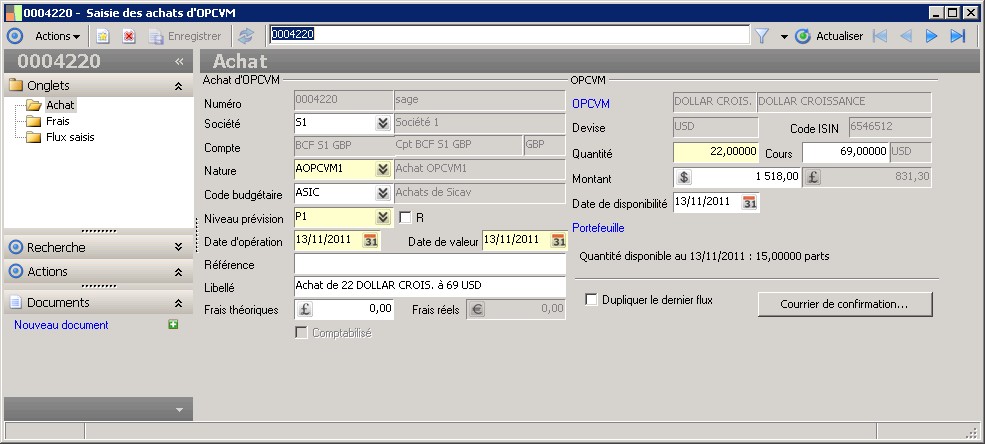This screenshot has height=444, width=985.
Task: Click the filter funnel icon
Action: pyautogui.click(x=762, y=36)
